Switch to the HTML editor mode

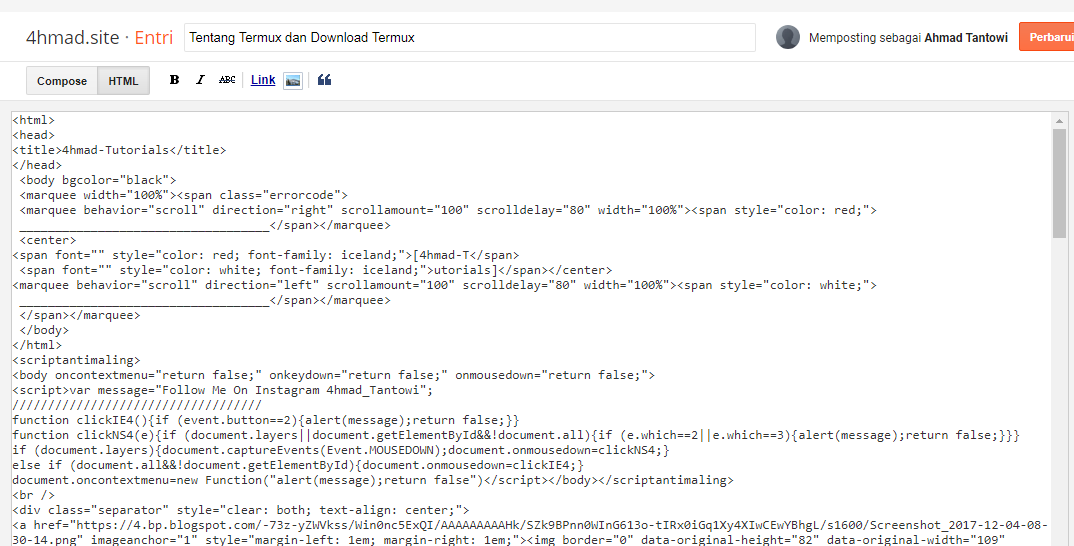123,81
